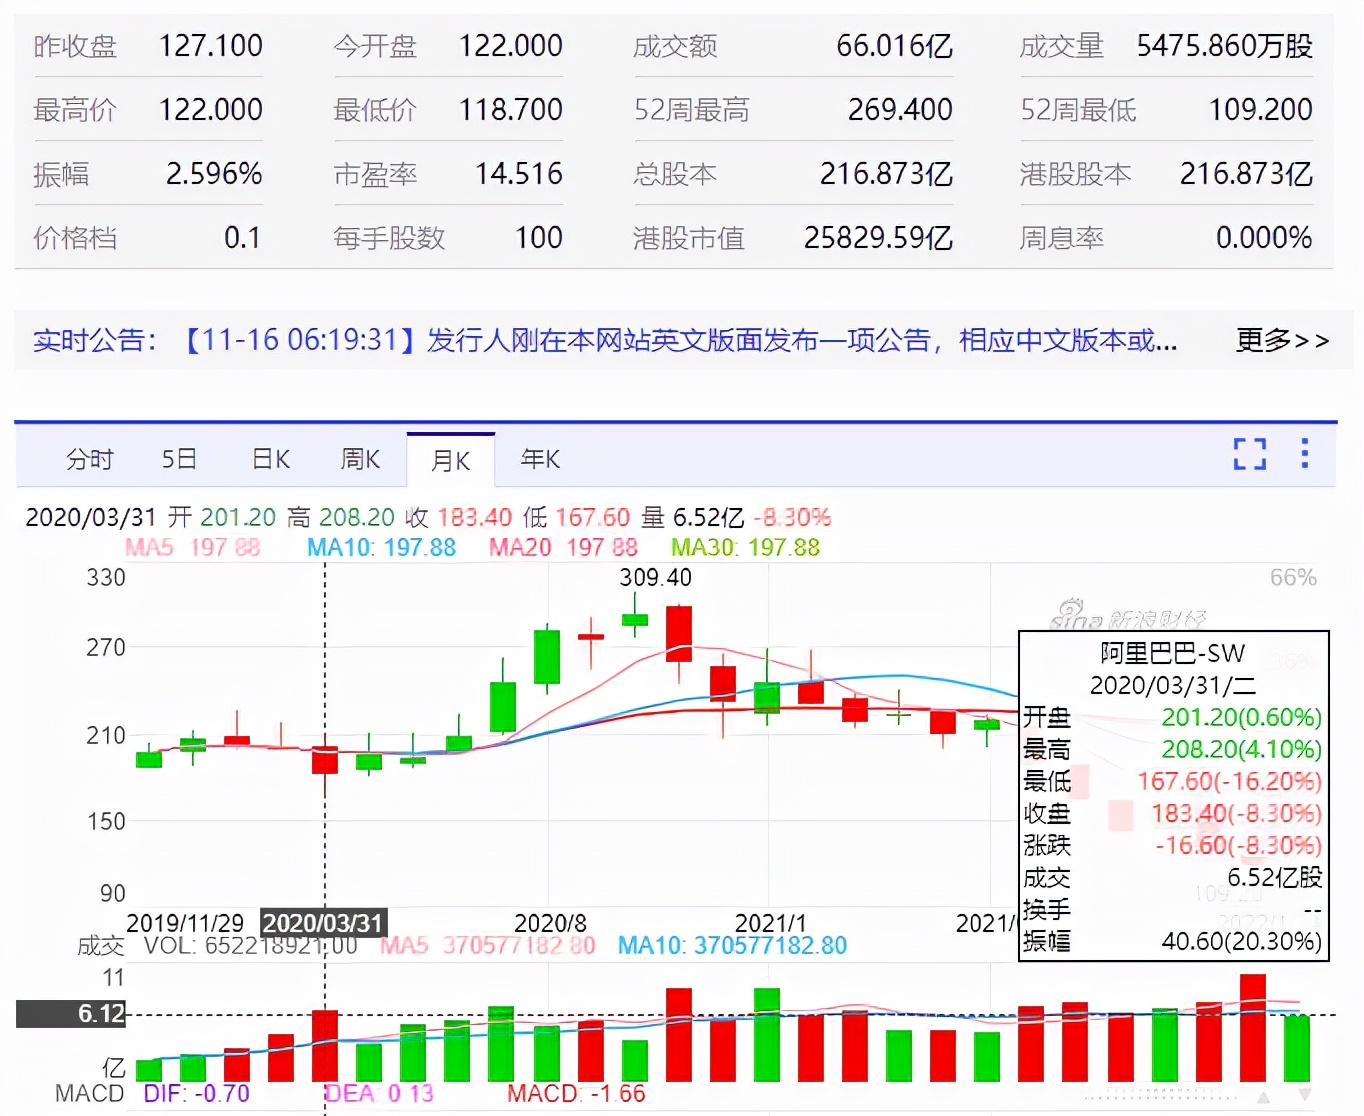Image resolution: width=1364 pixels, height=1116 pixels.
Task: Click the MA10: 197.88 indicator label
Action: point(381,547)
